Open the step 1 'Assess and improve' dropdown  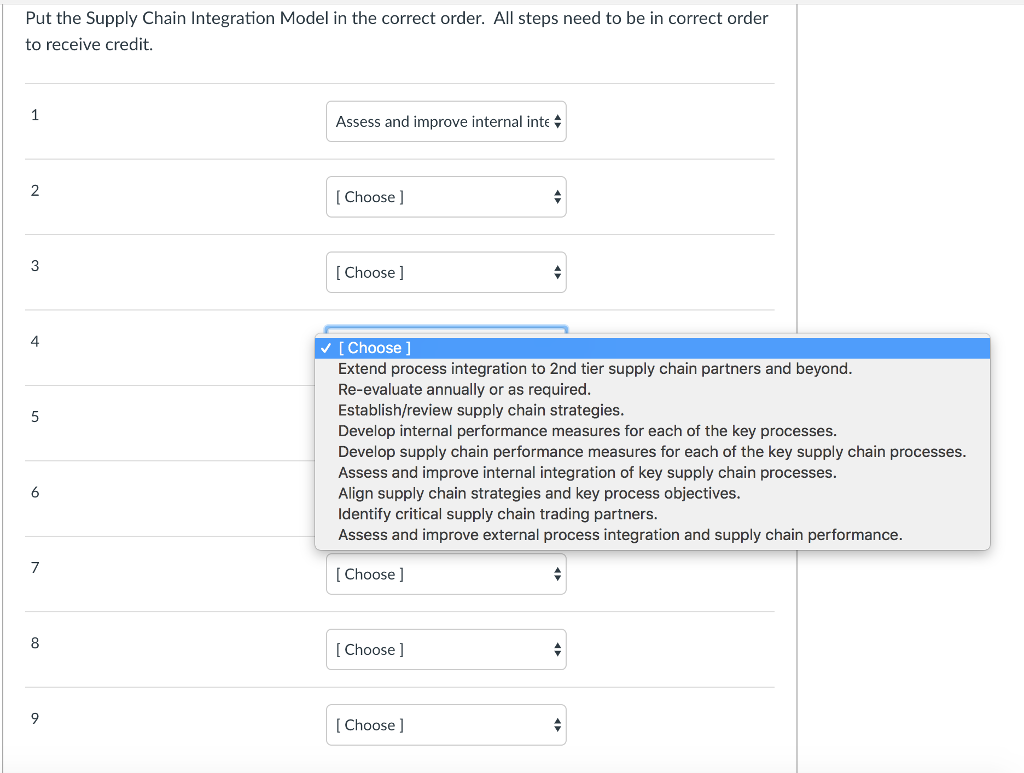point(446,121)
